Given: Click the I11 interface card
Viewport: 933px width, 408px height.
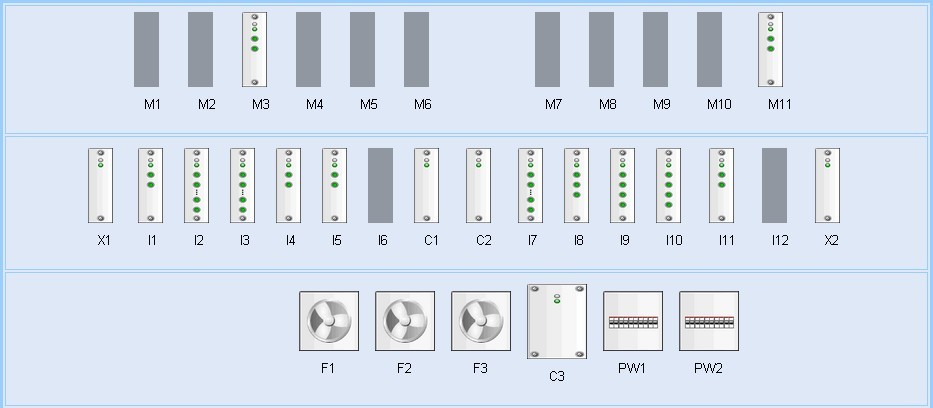Looking at the screenshot, I should tap(722, 186).
